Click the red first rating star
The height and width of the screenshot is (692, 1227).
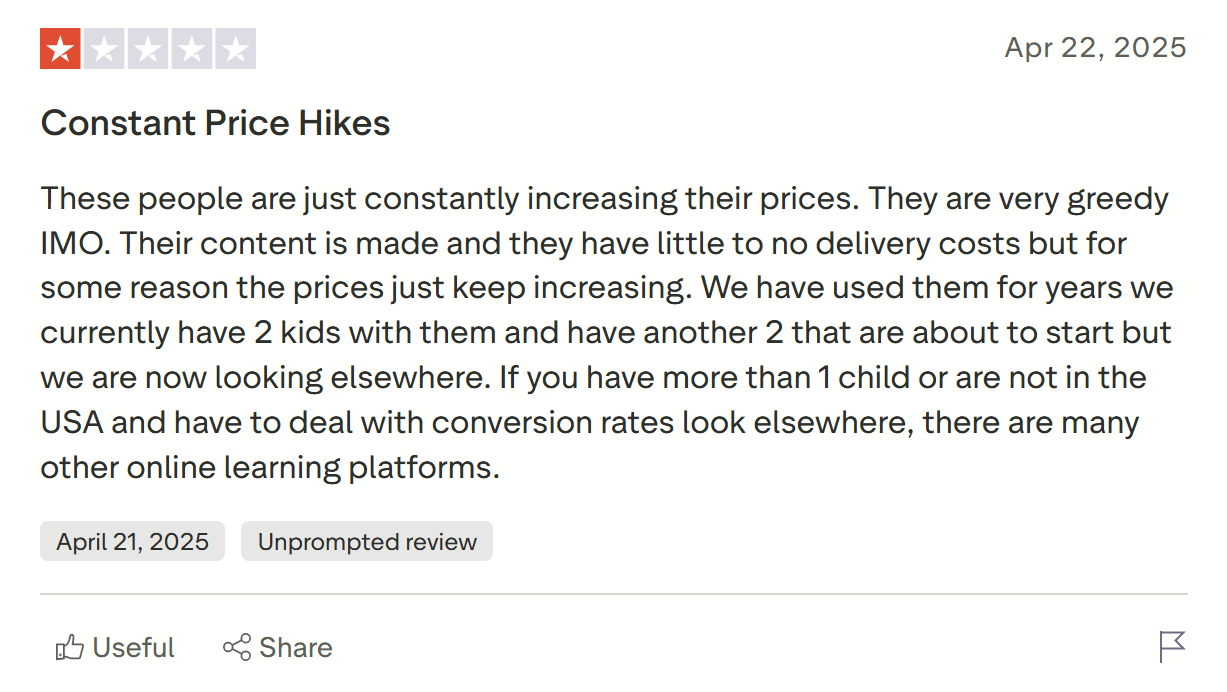tap(60, 49)
